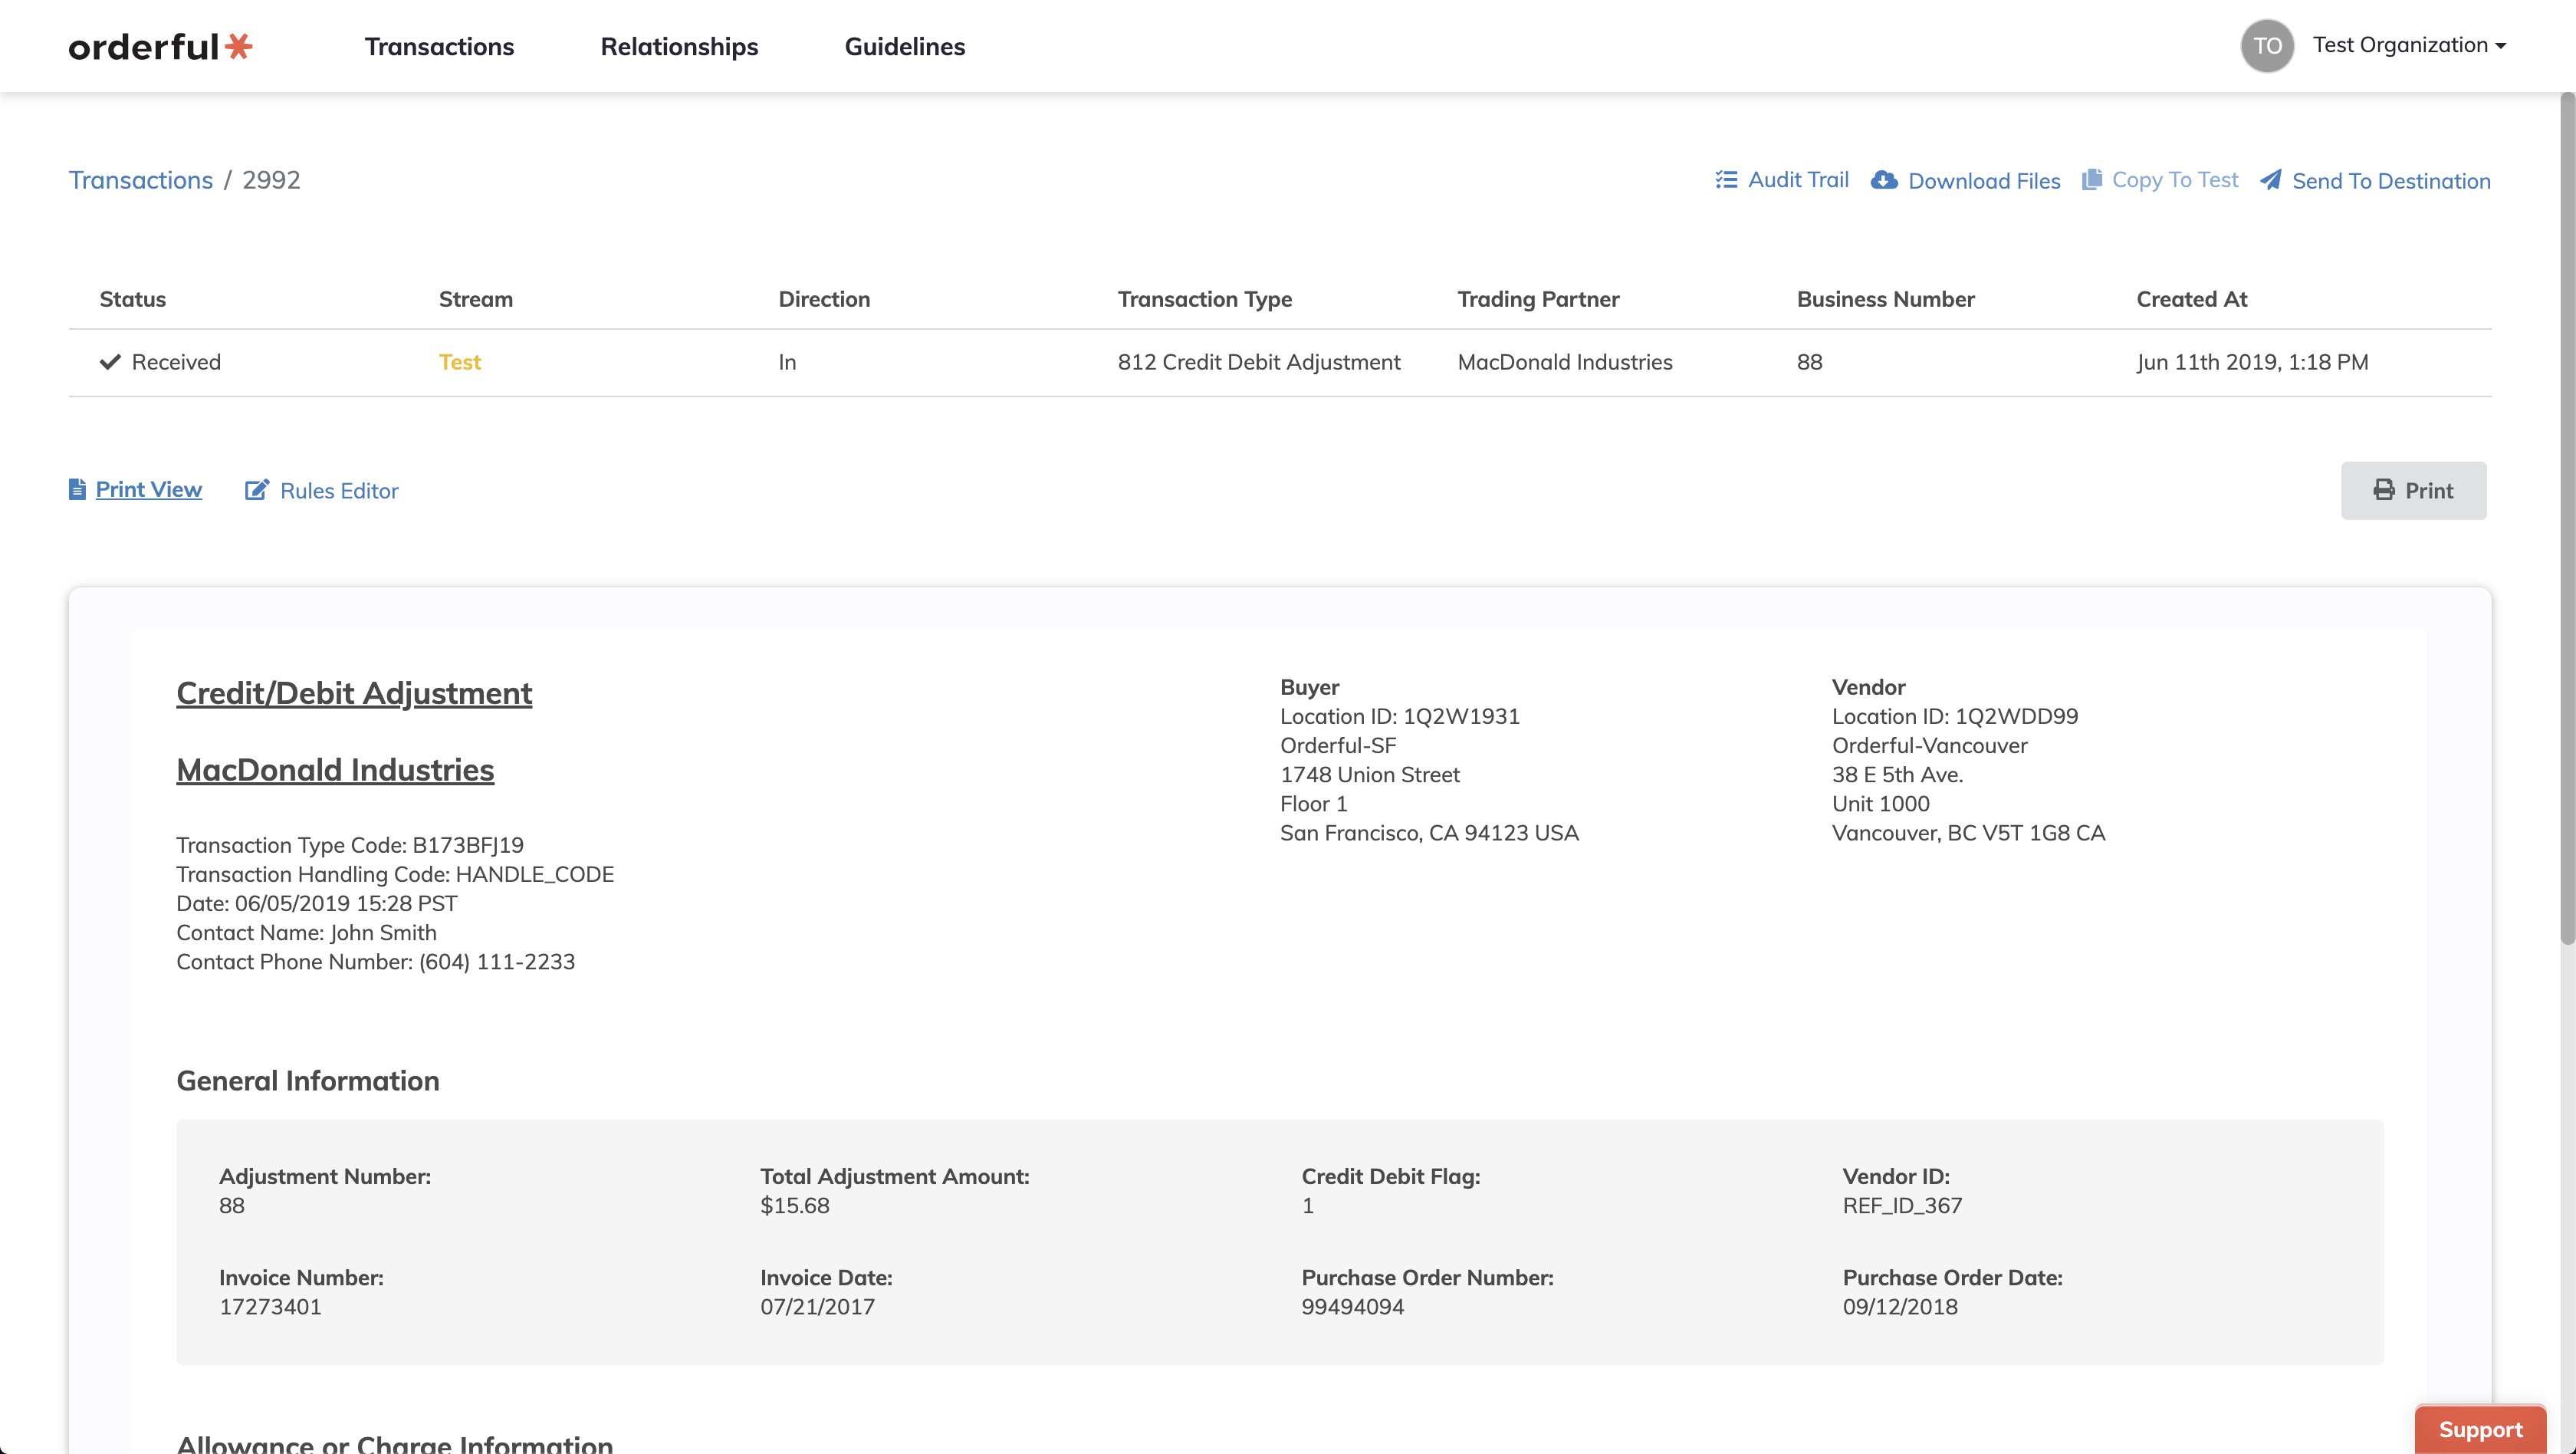Screen dimensions: 2576x1454
Task: Click the Print button
Action: pos(2413,490)
